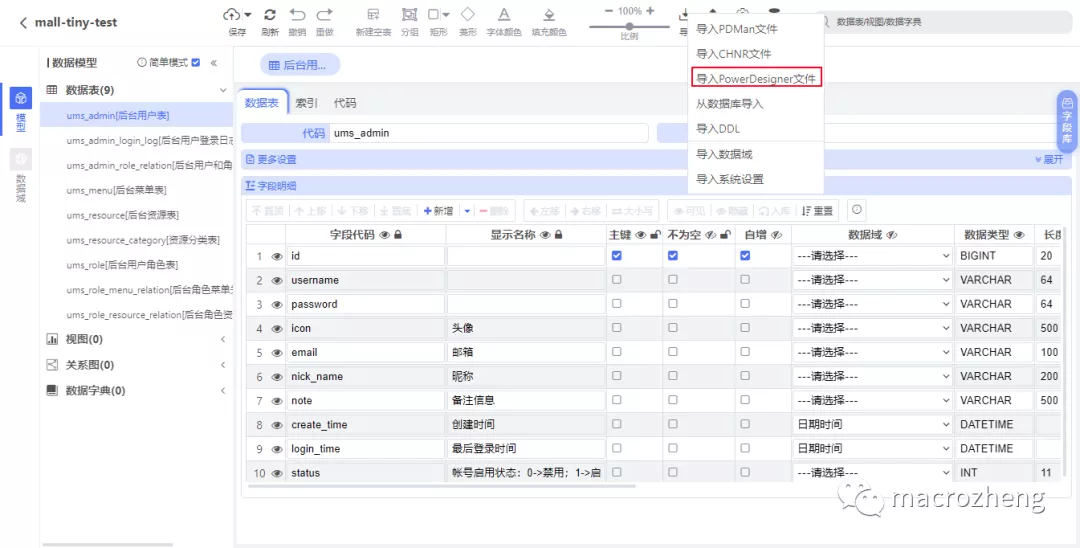Open the 字体颜色 font color tool
The image size is (1080, 548).
[504, 15]
